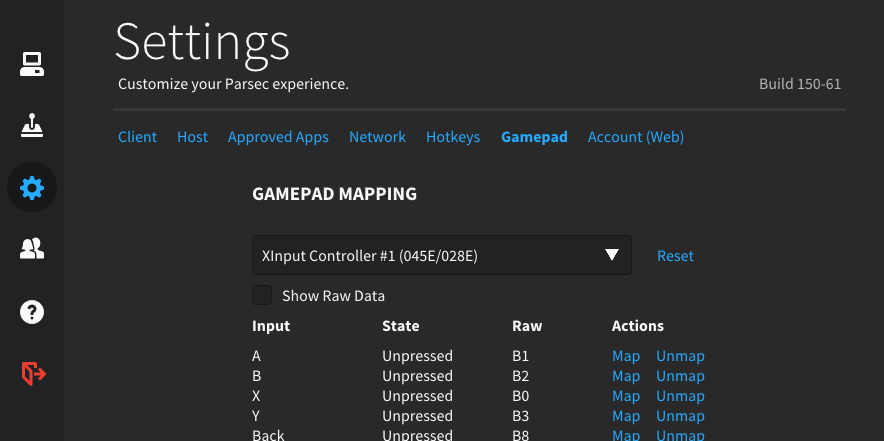Select the Hotkeys tab
The width and height of the screenshot is (884, 441).
click(453, 137)
